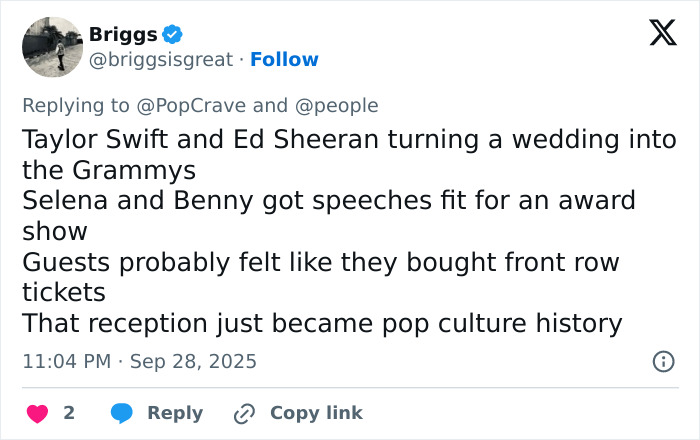Screen dimensions: 700x440
Task: Click the Reply text label
Action: pyautogui.click(x=175, y=413)
